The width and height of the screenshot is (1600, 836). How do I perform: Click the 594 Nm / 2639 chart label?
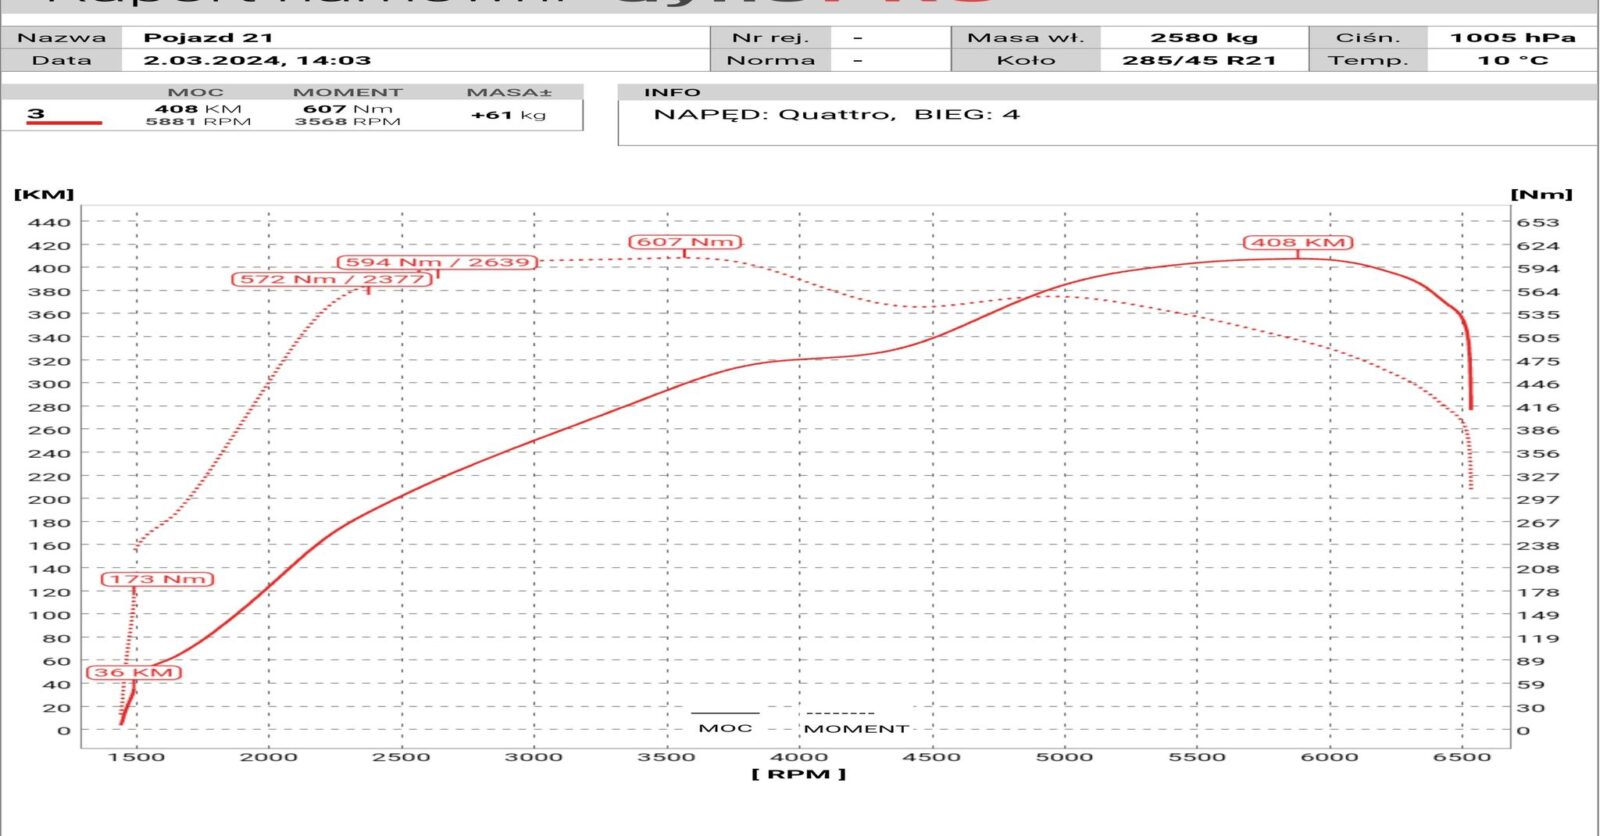(437, 262)
